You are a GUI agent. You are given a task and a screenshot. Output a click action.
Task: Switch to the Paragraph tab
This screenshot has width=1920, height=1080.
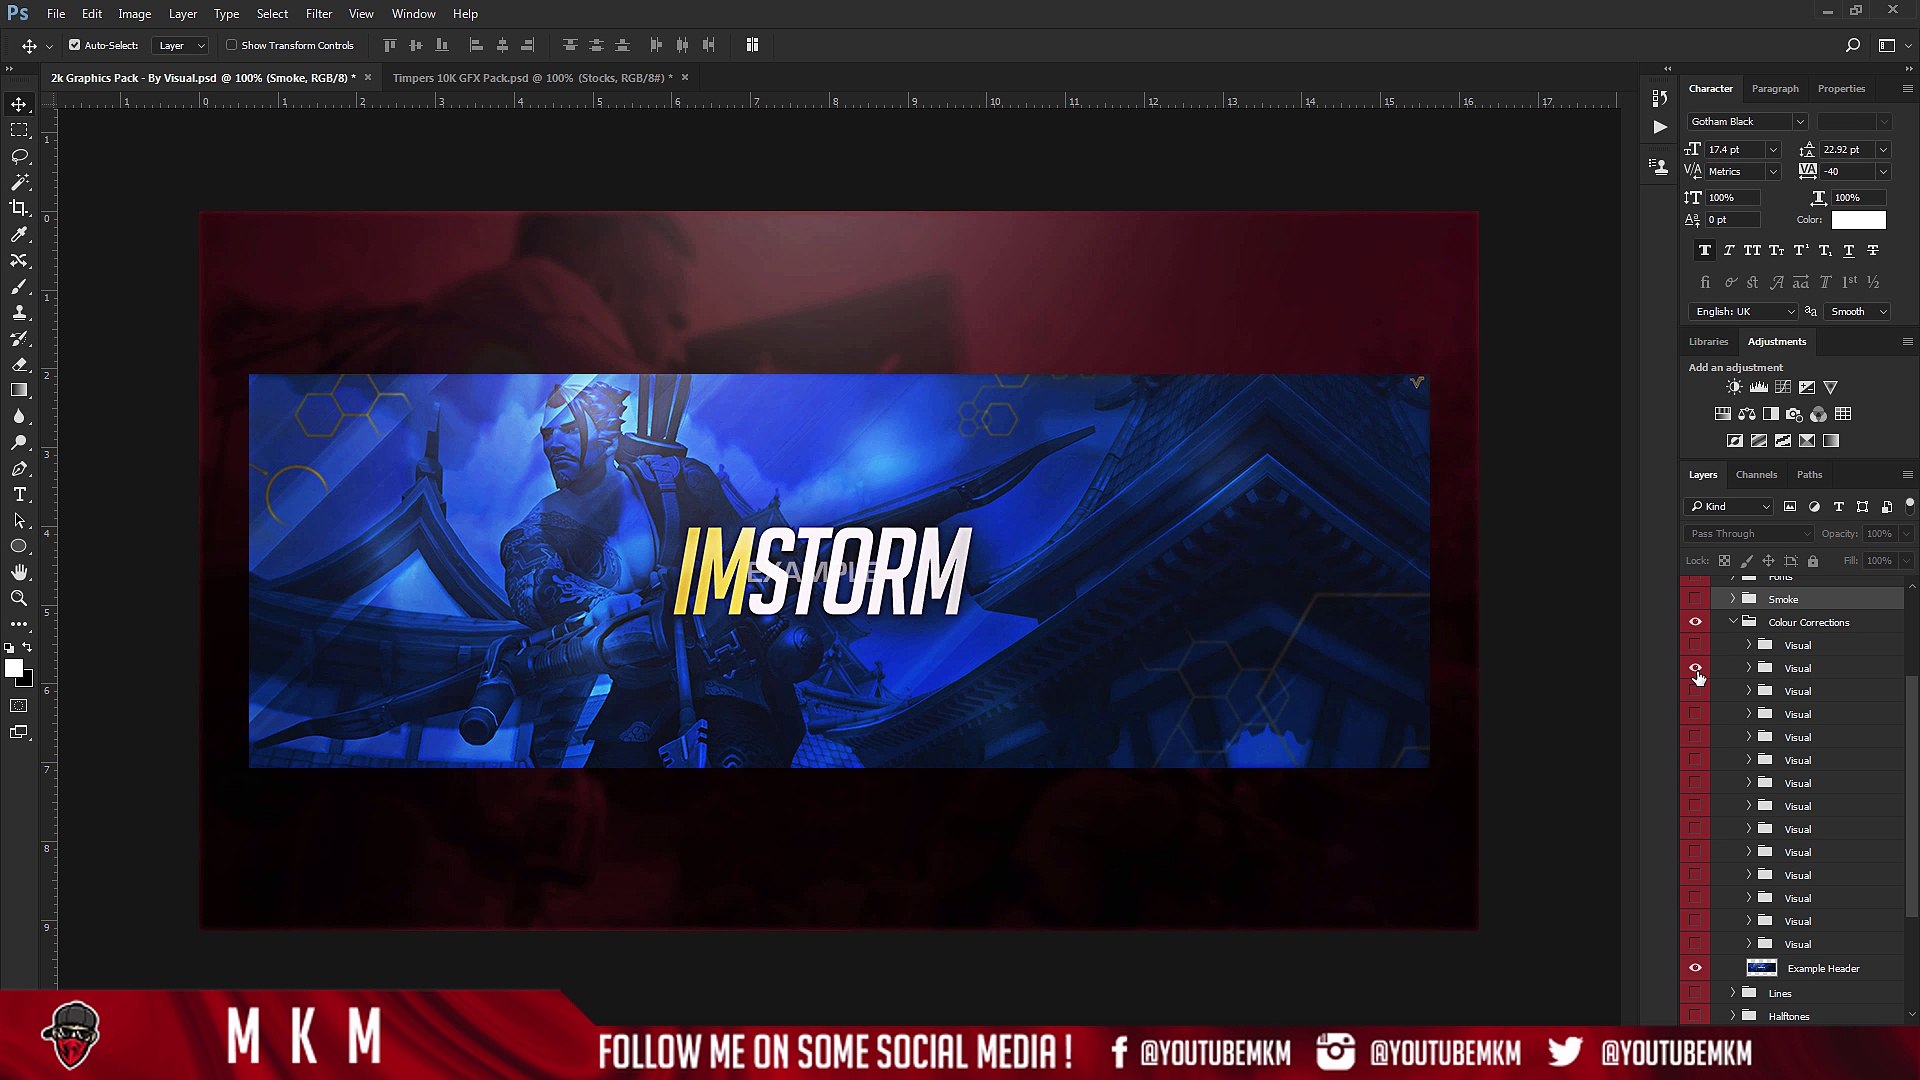(1775, 89)
